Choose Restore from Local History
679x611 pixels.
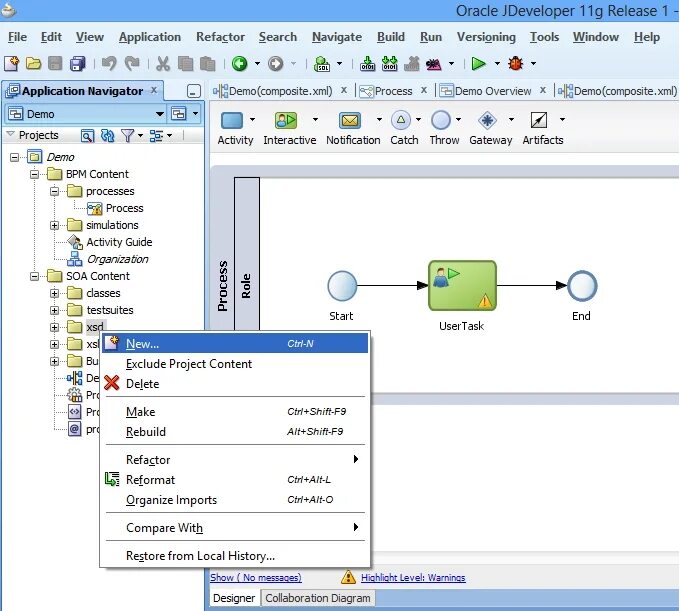[235, 556]
